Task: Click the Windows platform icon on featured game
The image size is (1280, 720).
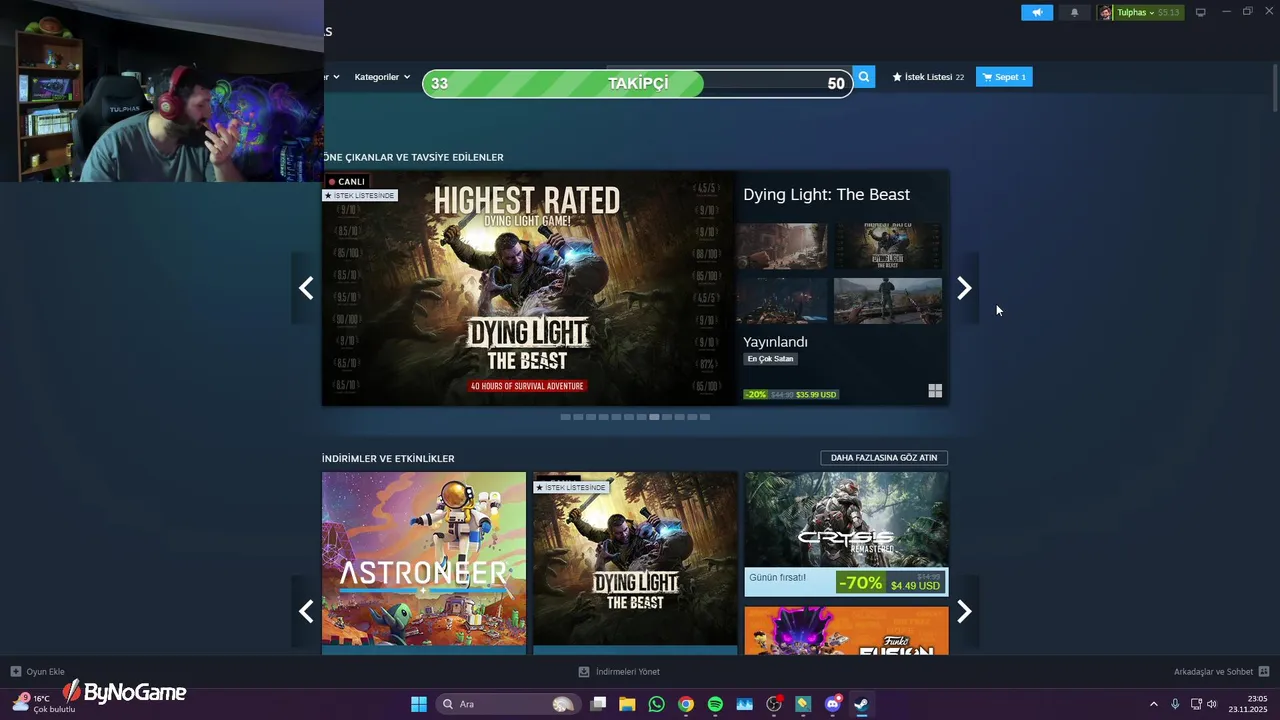Action: tap(935, 391)
